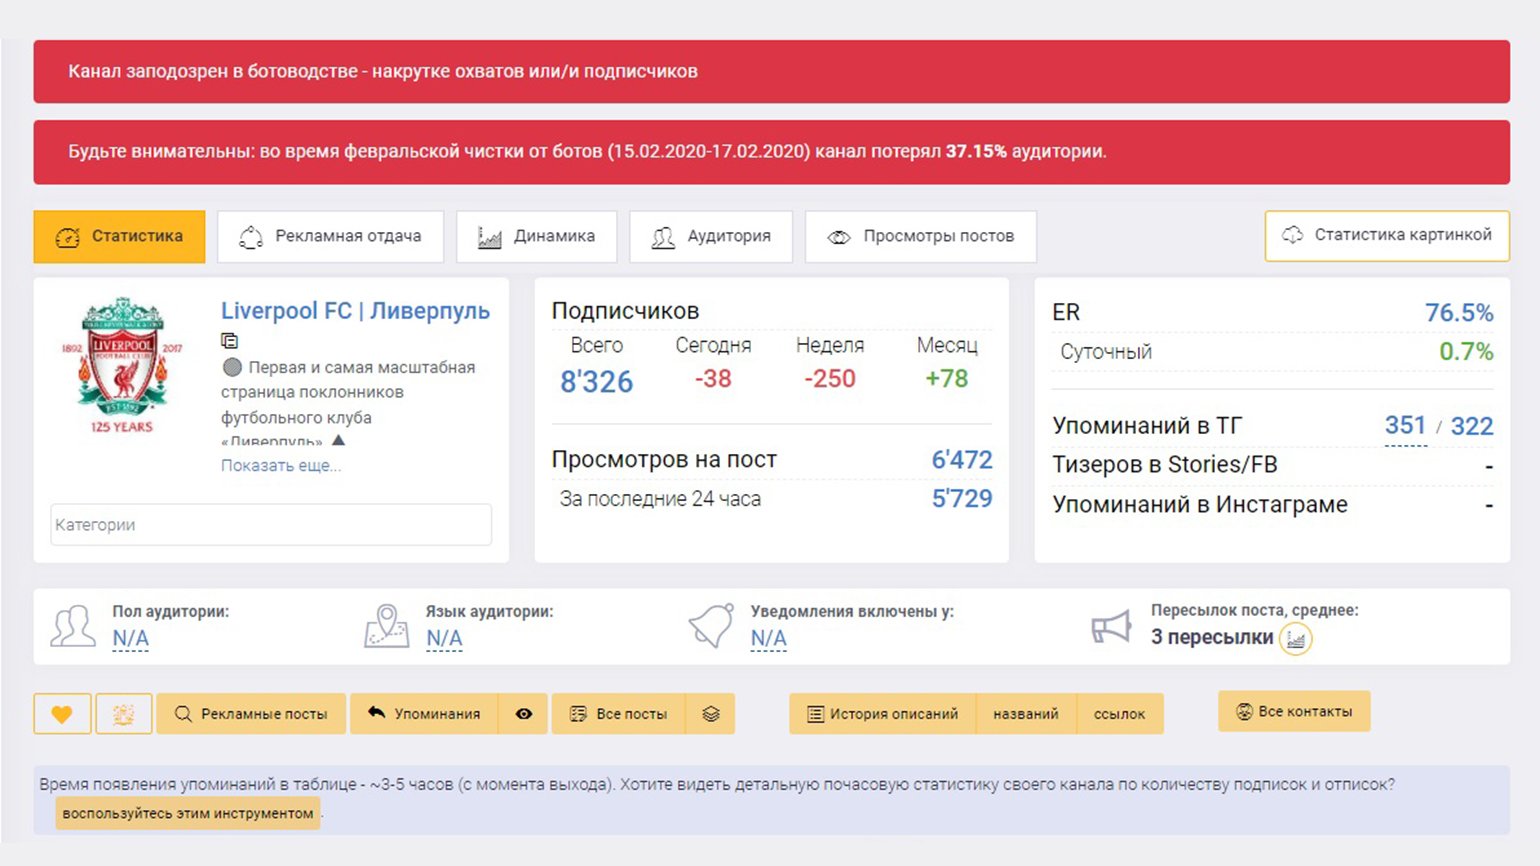Click the weekly subscriber change -250
This screenshot has width=1540, height=866.
point(830,379)
